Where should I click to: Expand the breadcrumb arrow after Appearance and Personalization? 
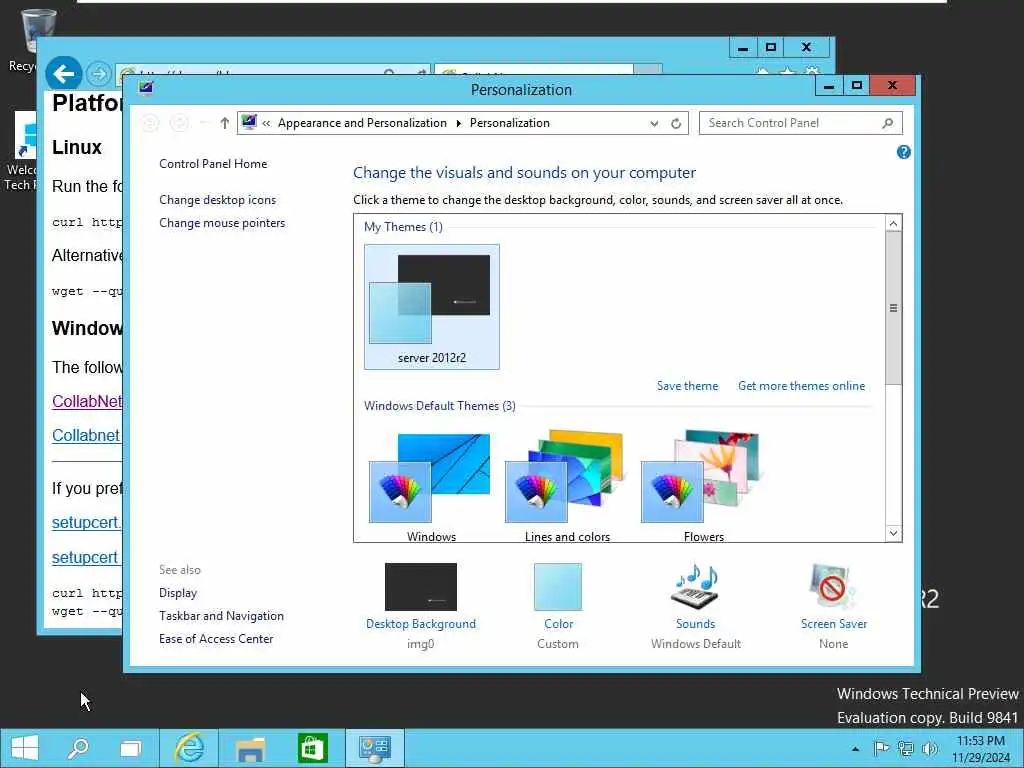tap(458, 123)
